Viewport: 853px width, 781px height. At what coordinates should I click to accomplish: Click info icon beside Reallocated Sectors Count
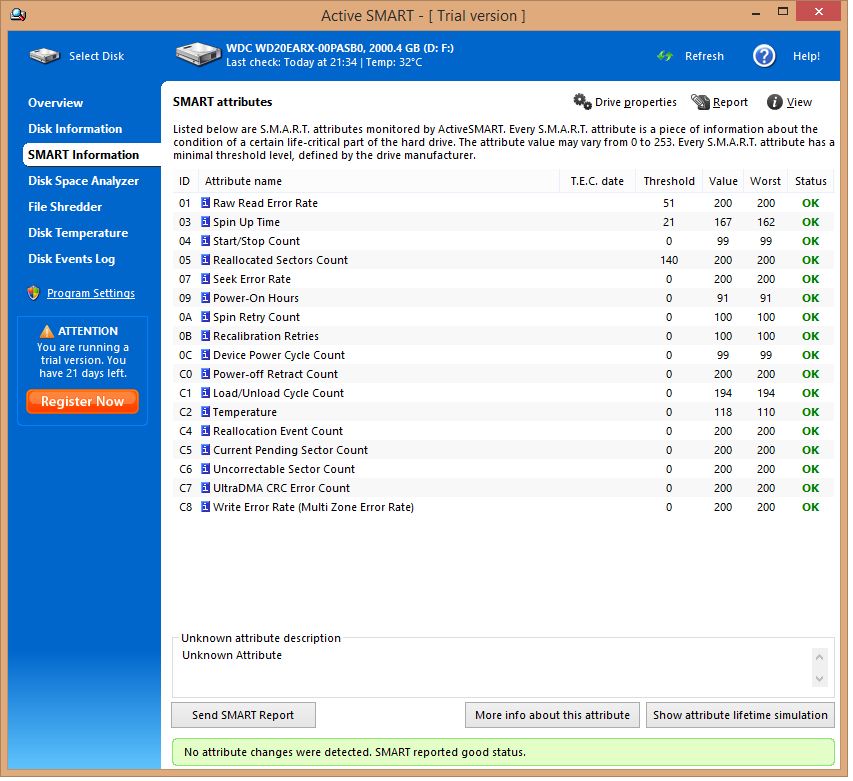click(x=206, y=261)
